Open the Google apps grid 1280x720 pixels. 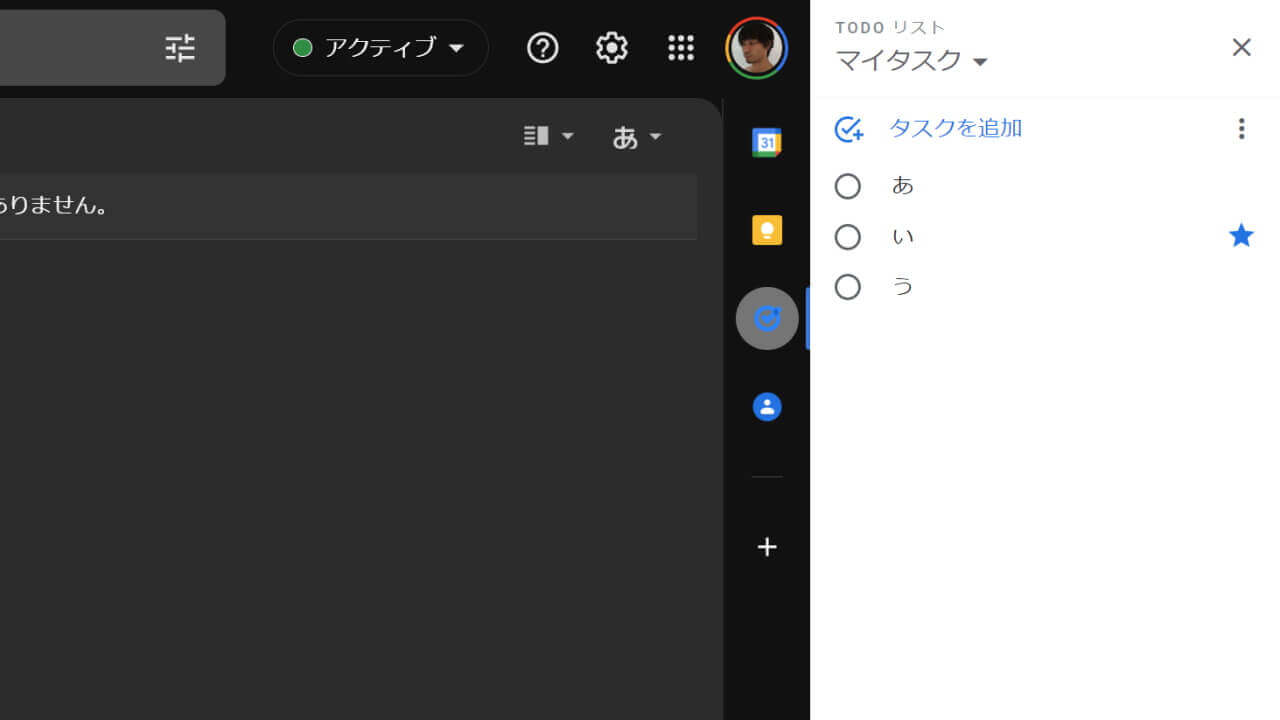[681, 47]
